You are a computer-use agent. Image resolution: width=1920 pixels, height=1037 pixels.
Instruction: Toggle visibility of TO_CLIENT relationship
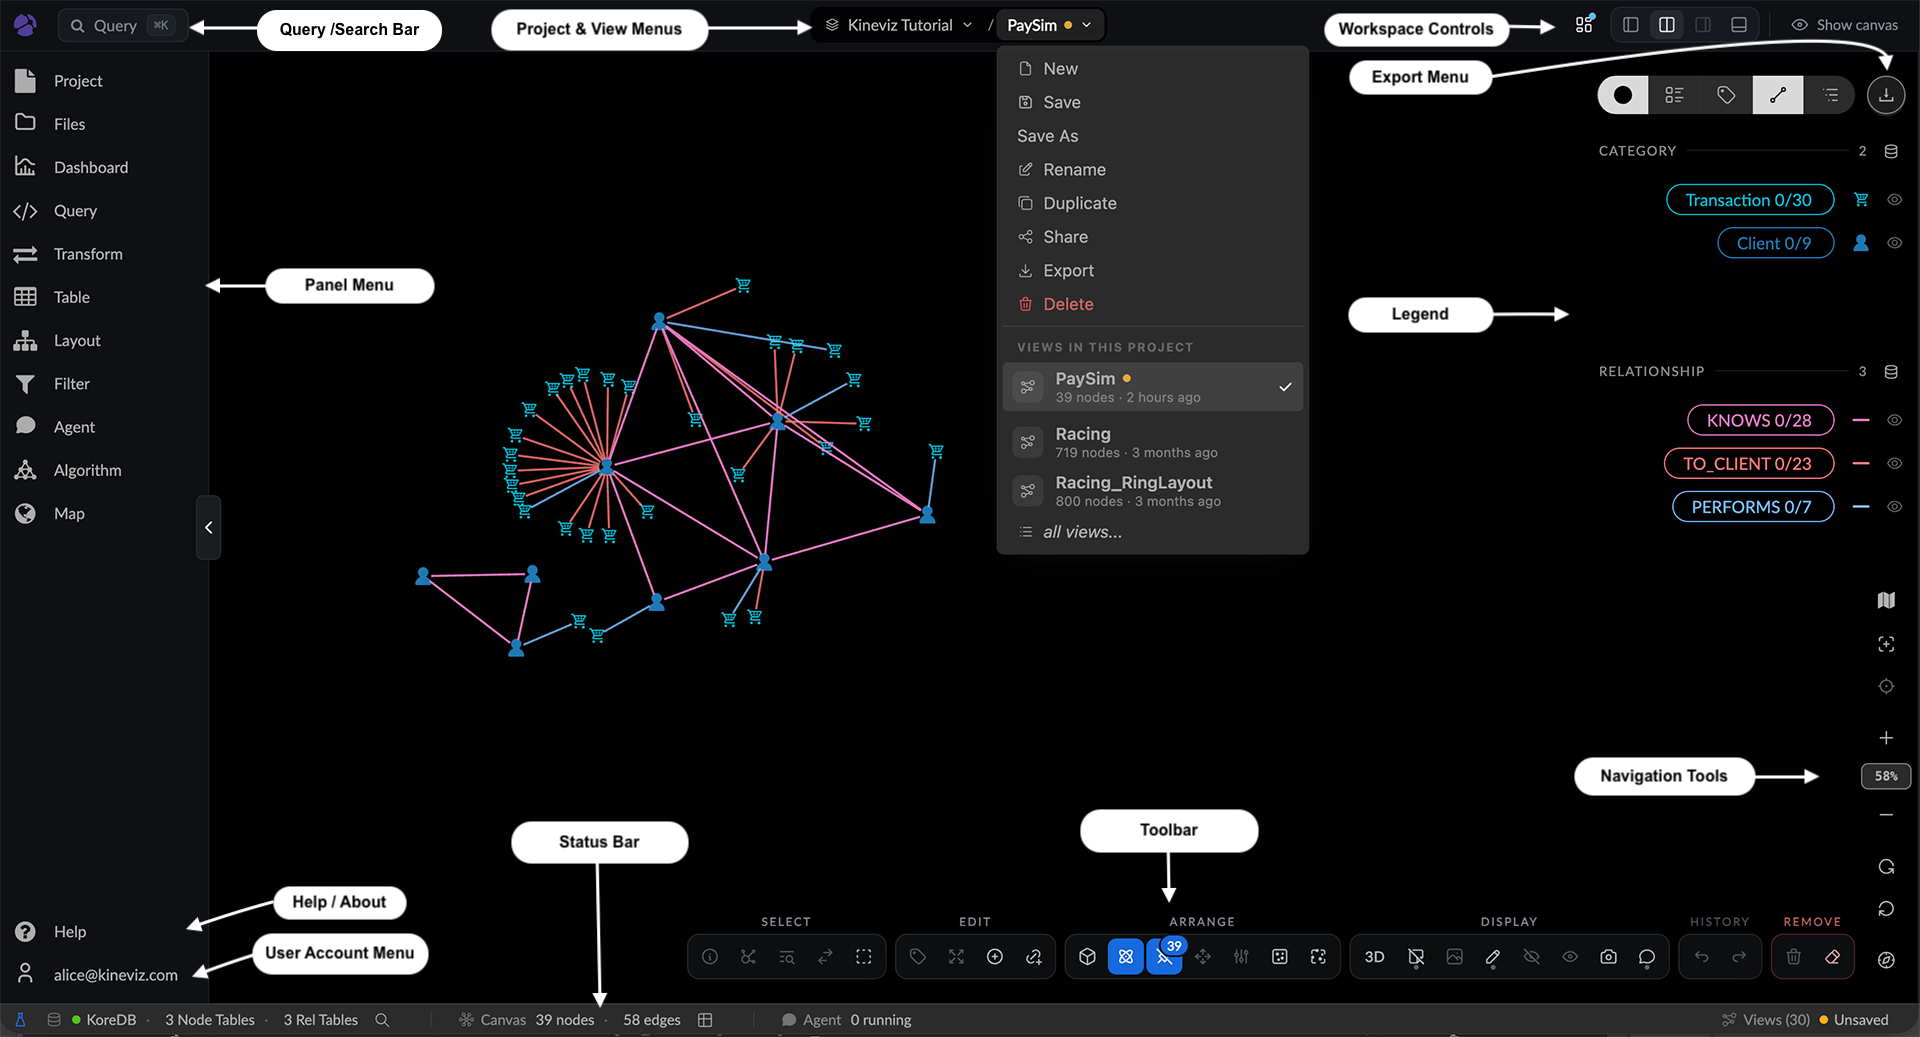pyautogui.click(x=1894, y=463)
